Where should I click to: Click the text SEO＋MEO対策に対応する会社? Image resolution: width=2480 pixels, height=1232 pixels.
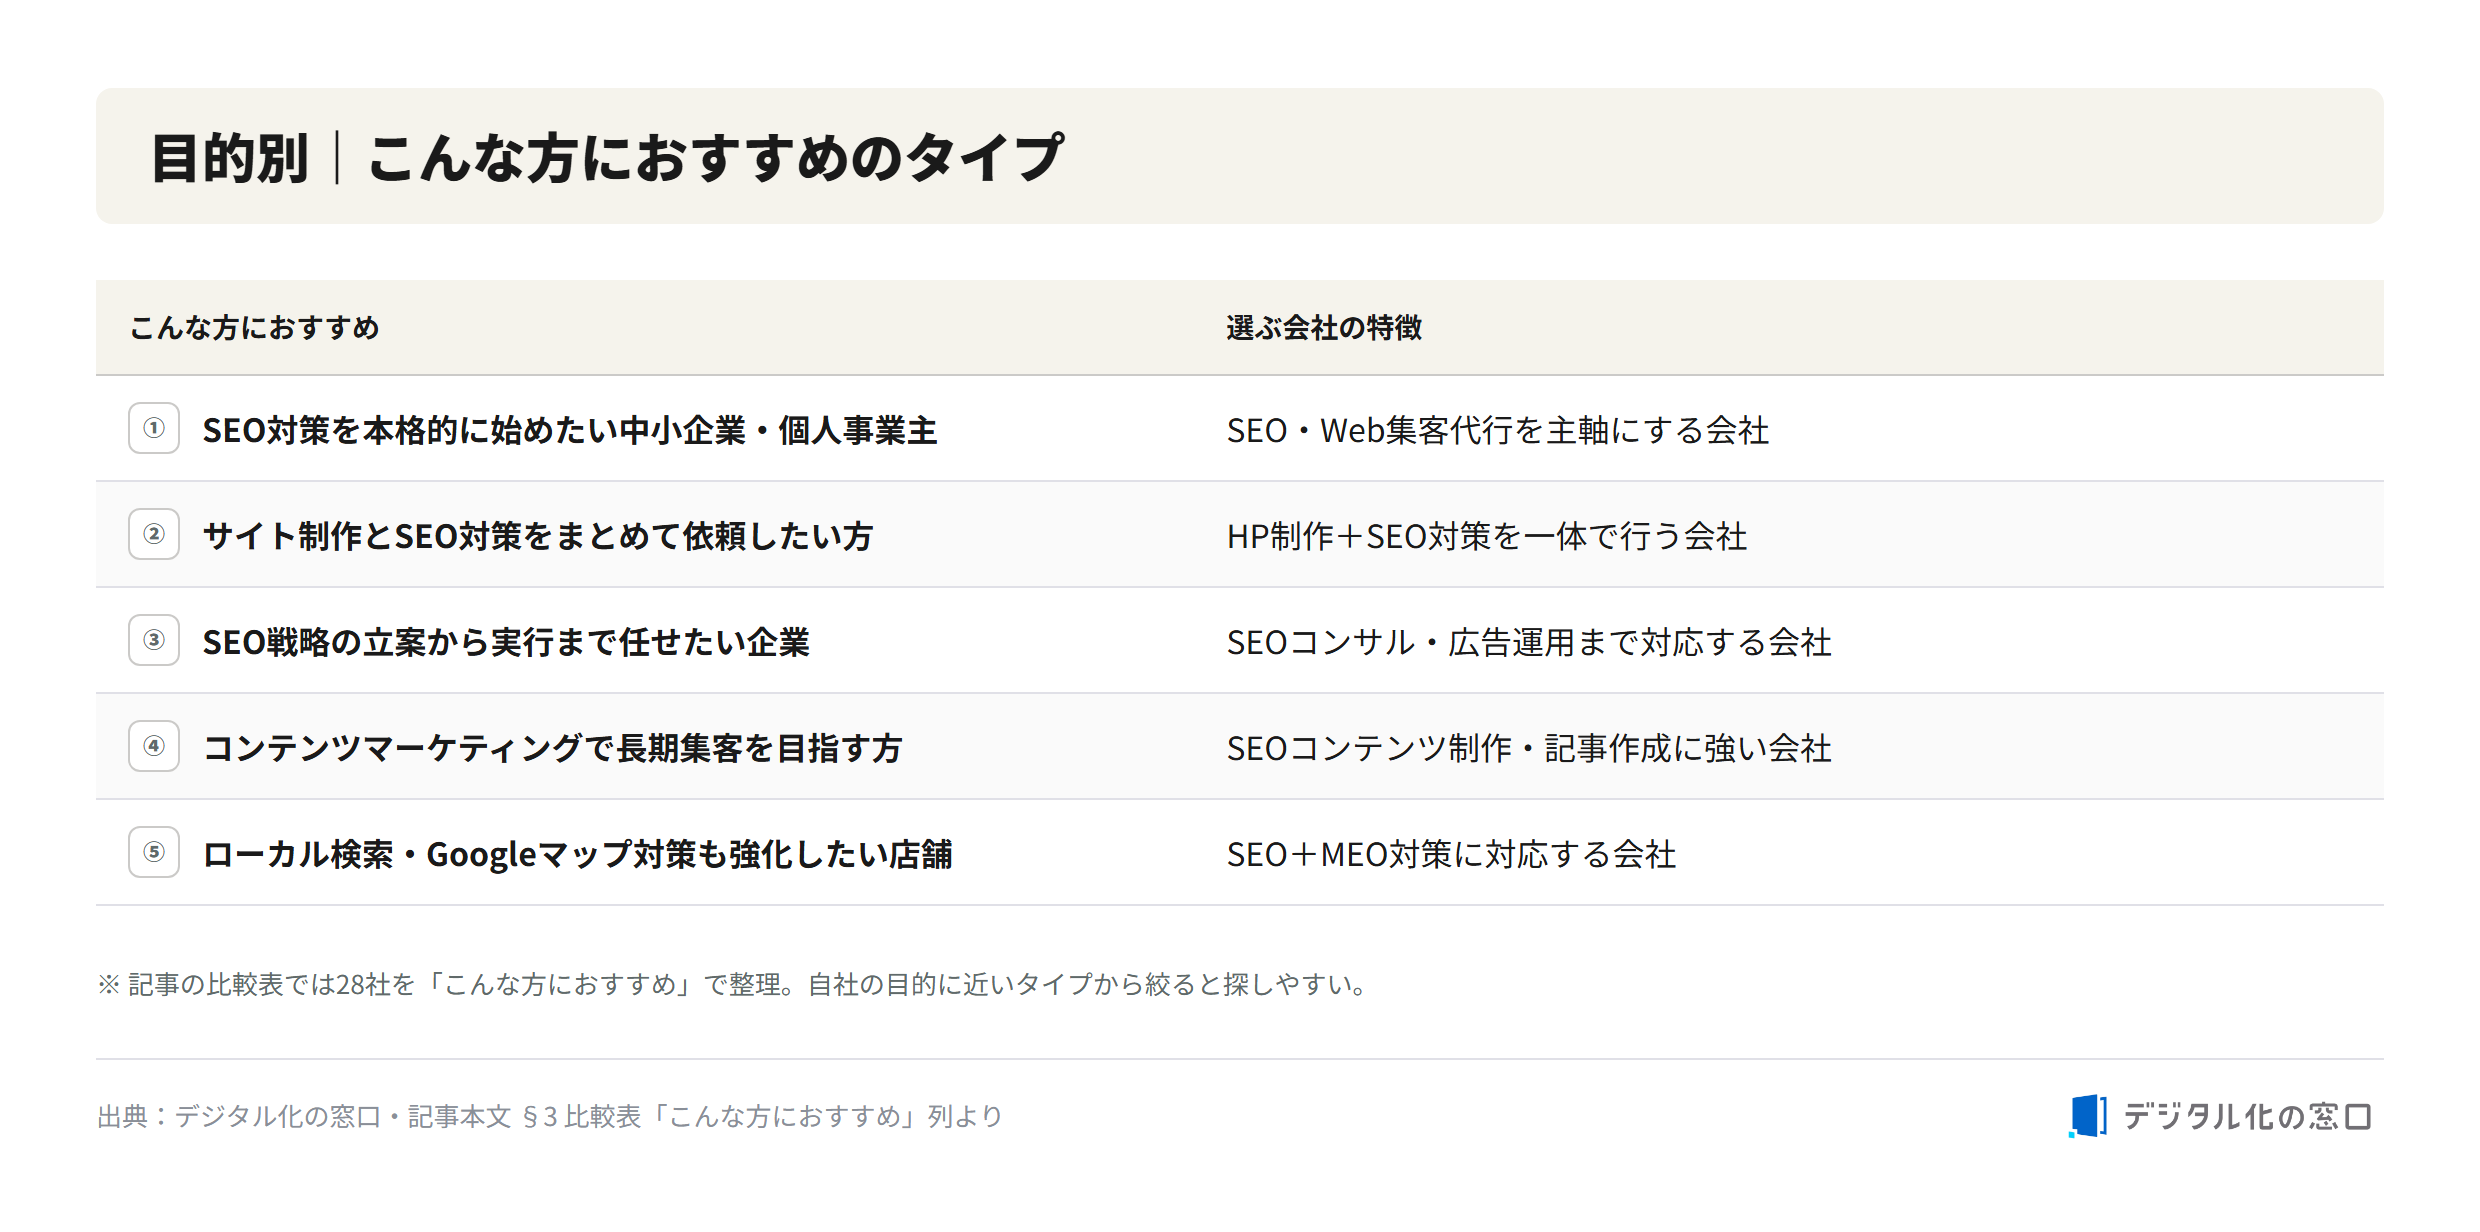(1451, 854)
